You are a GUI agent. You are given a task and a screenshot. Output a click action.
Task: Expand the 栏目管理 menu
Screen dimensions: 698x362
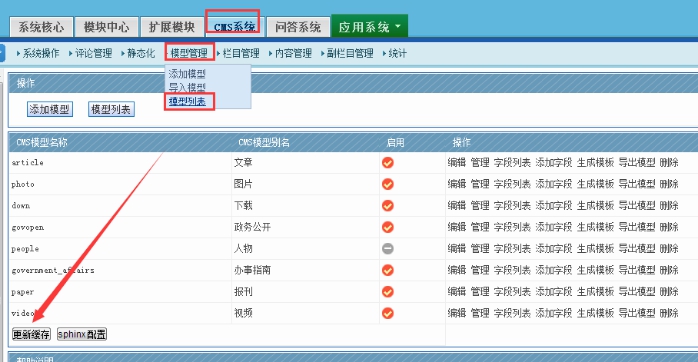tap(241, 53)
